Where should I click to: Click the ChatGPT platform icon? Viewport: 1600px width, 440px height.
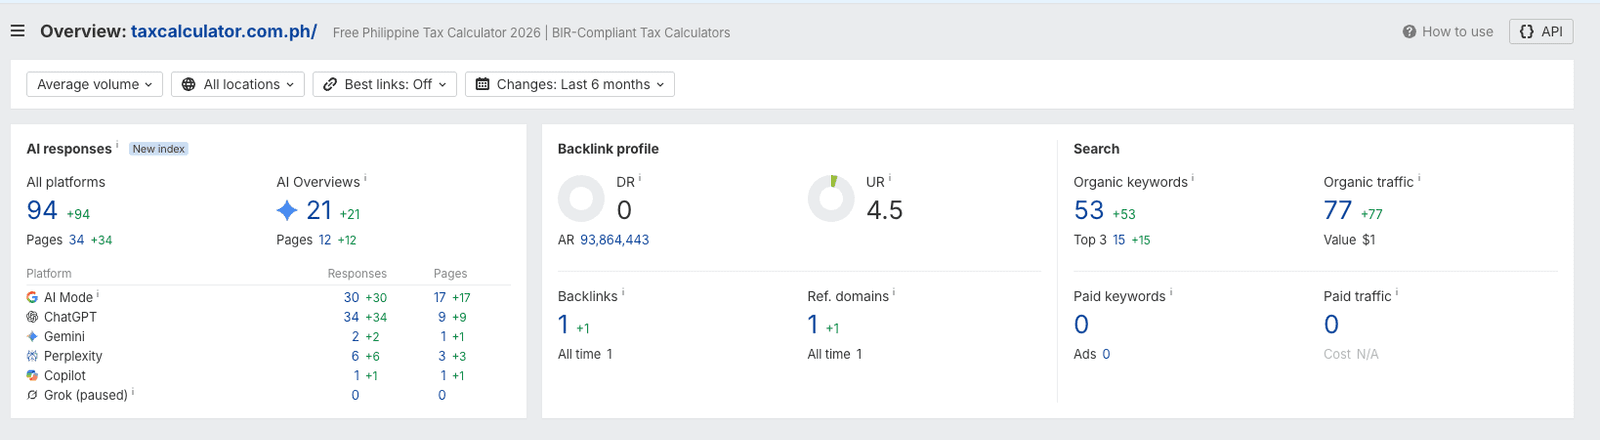click(32, 317)
